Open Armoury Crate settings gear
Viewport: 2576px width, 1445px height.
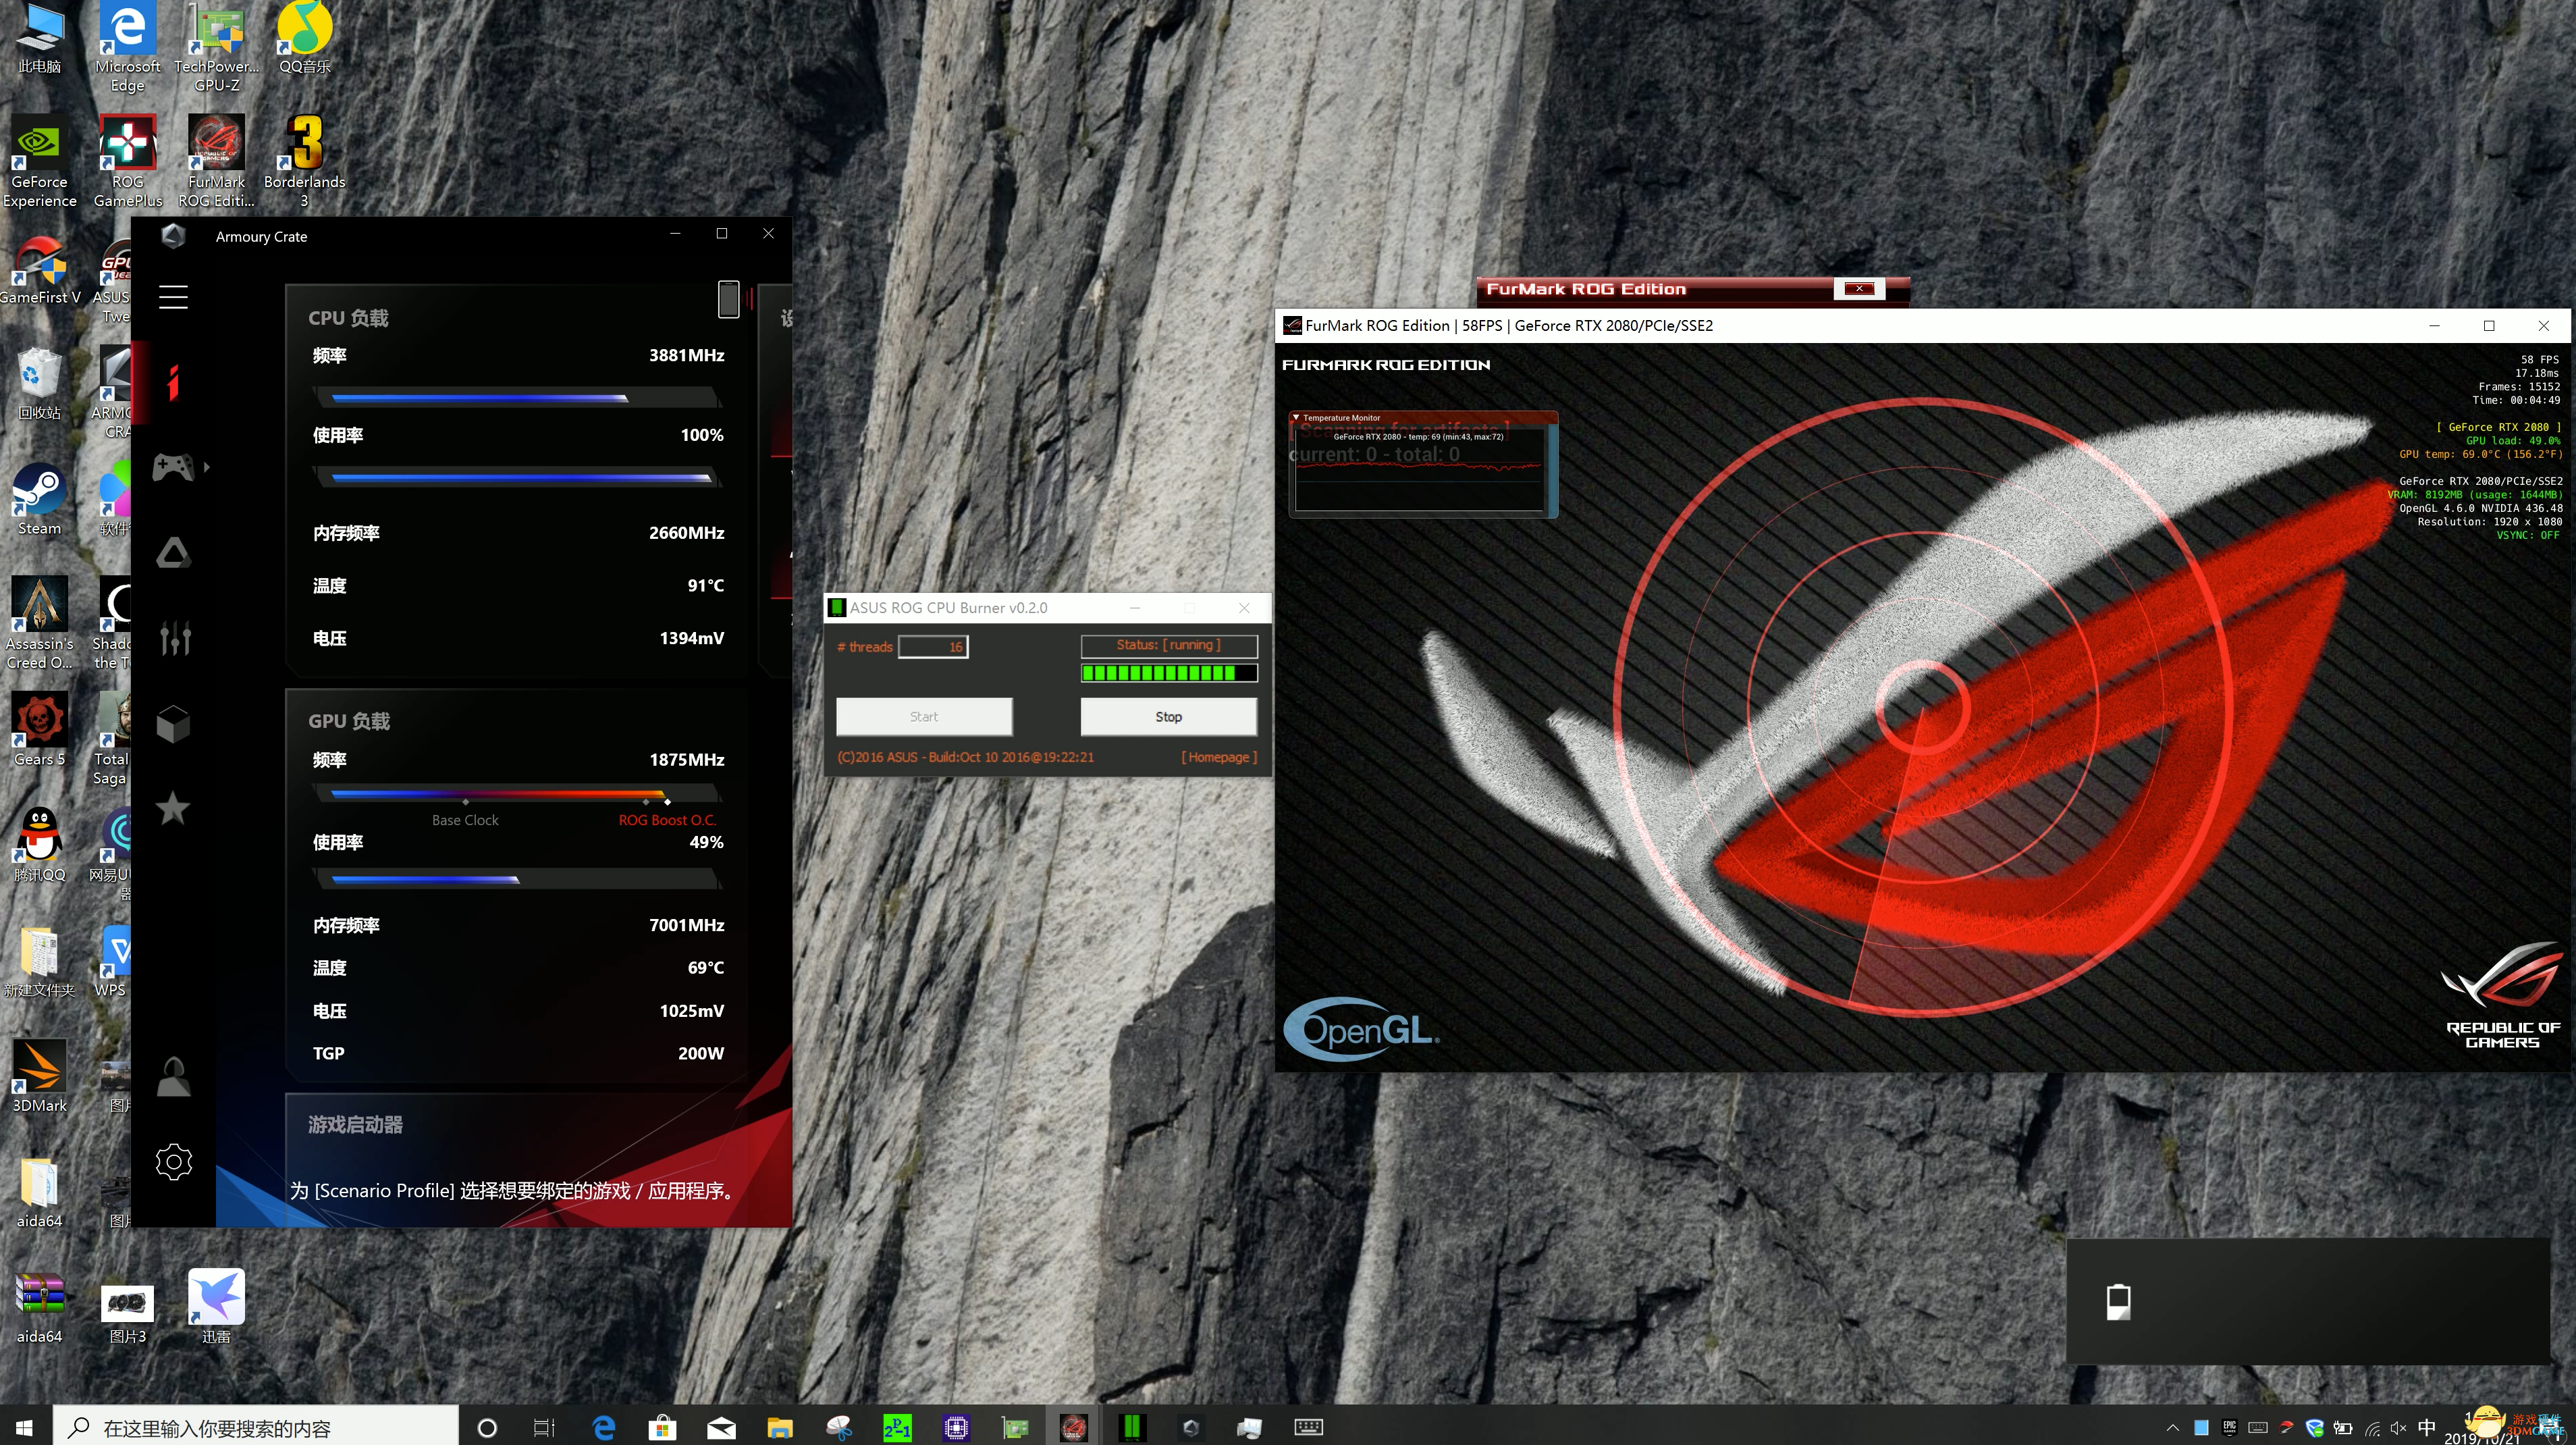point(173,1162)
